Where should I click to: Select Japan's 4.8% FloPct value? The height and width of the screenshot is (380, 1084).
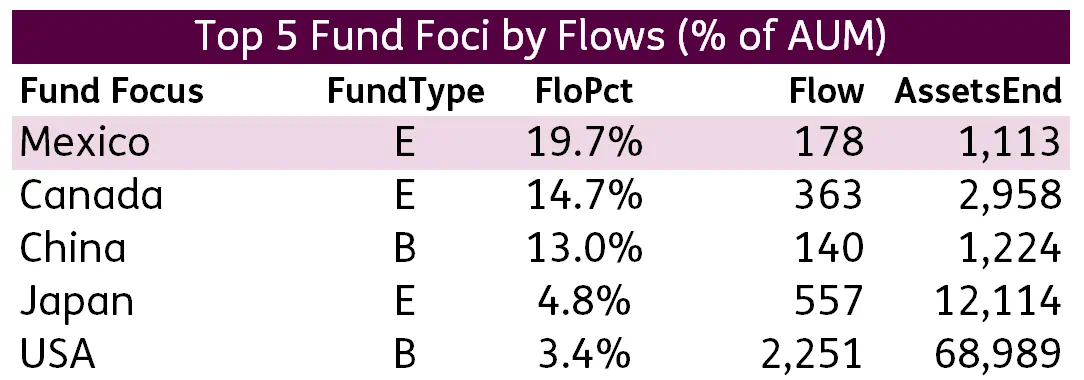pyautogui.click(x=584, y=302)
